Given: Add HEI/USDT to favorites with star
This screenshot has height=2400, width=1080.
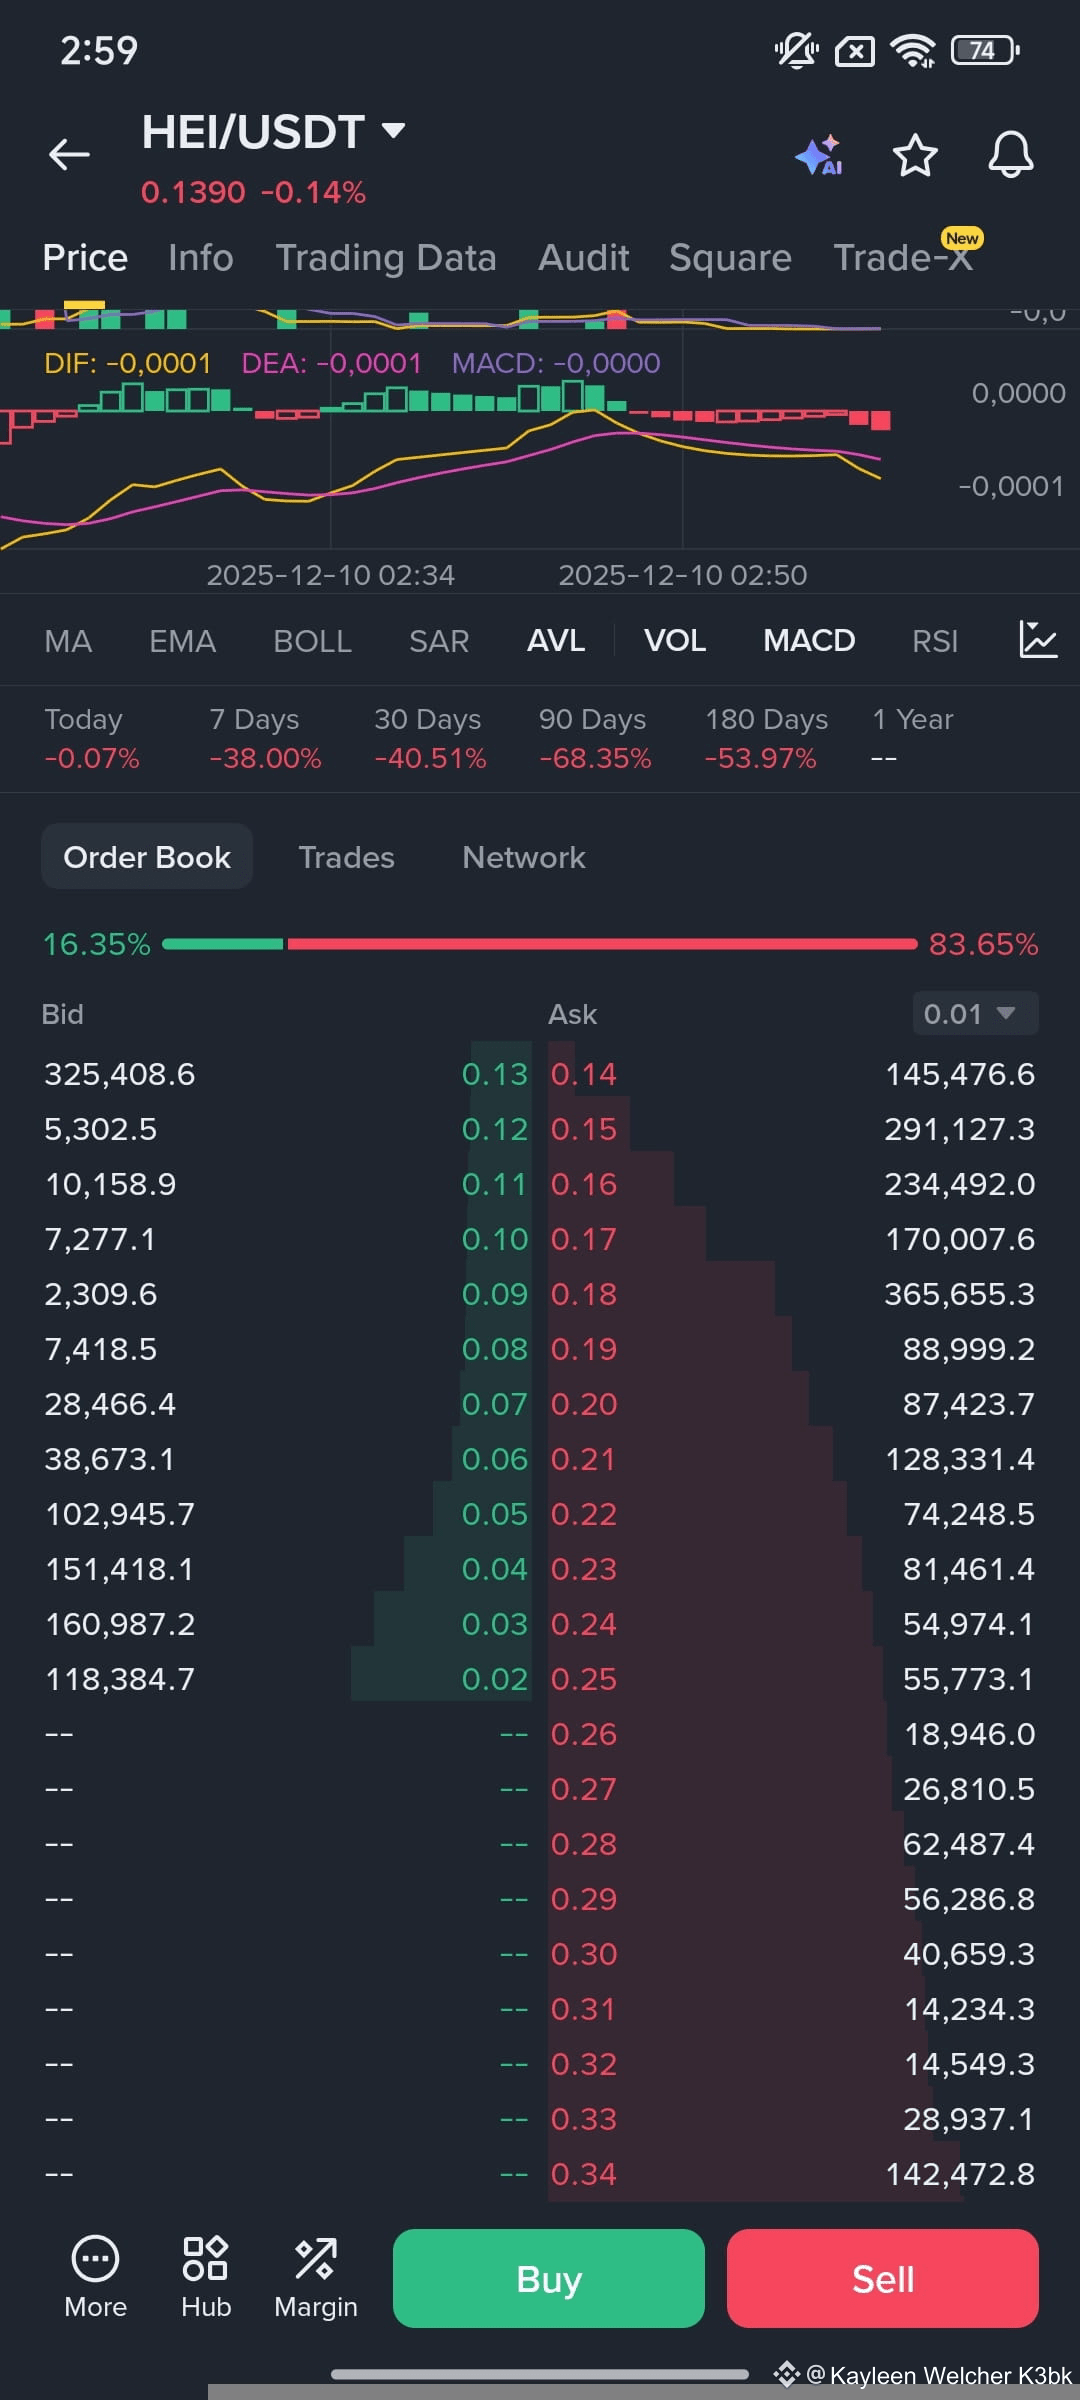Looking at the screenshot, I should [x=915, y=155].
